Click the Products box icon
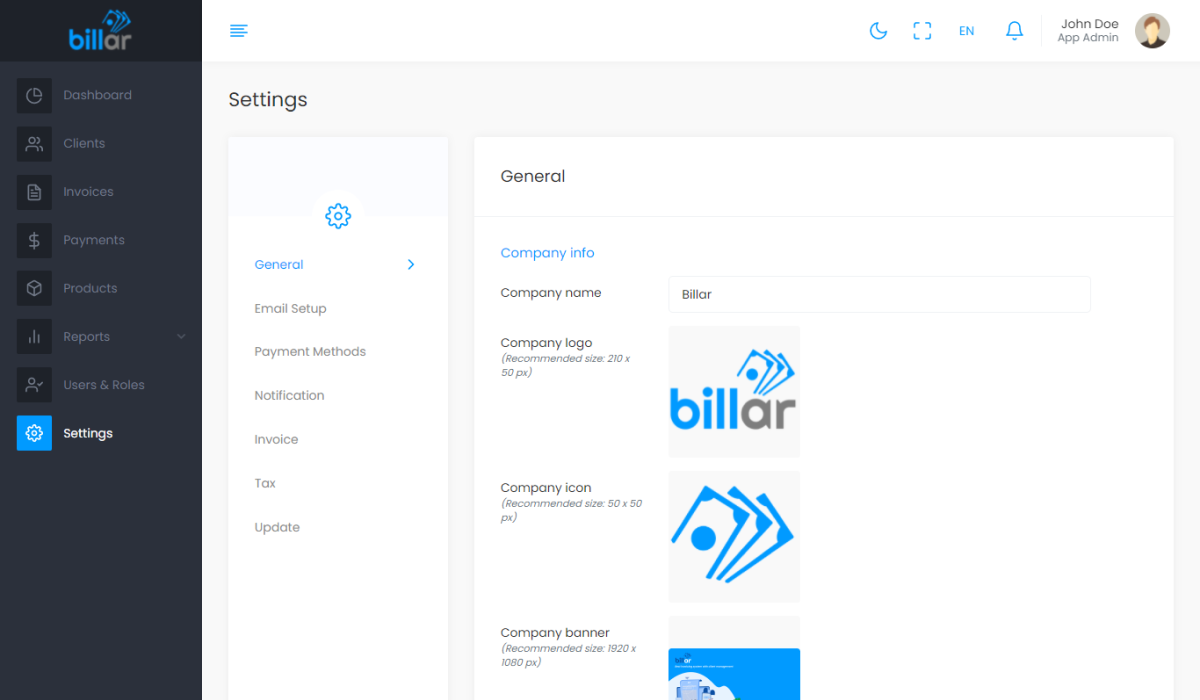 pos(34,288)
